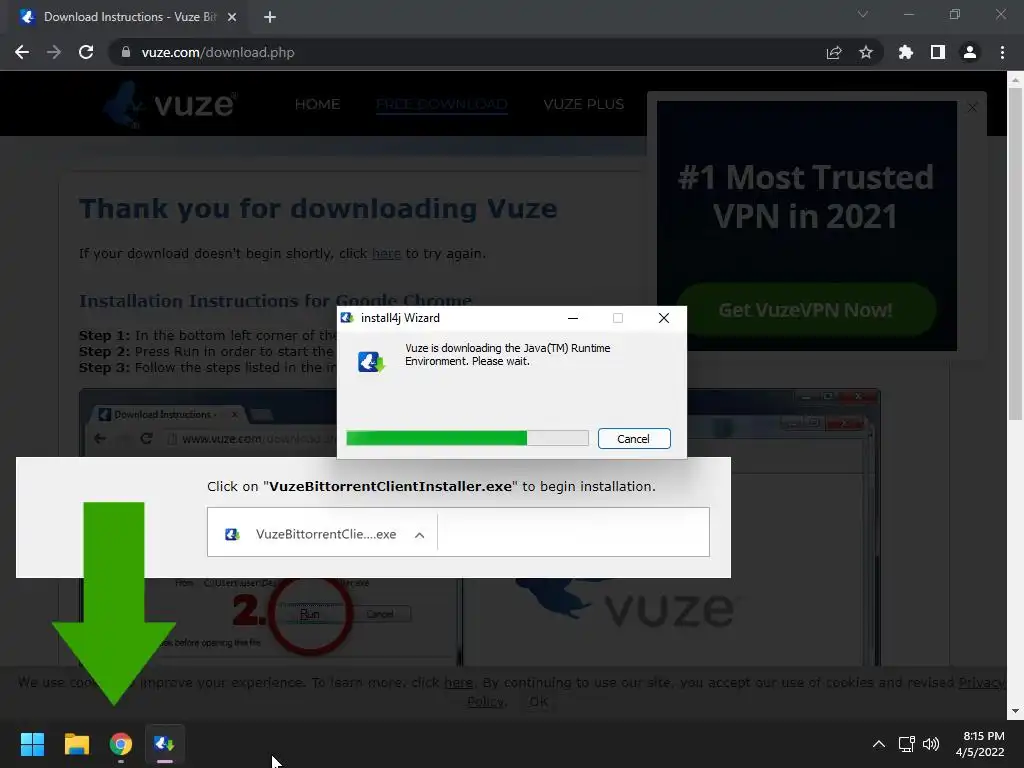This screenshot has width=1024, height=768.
Task: Click the install4j download progress bar
Action: point(467,438)
